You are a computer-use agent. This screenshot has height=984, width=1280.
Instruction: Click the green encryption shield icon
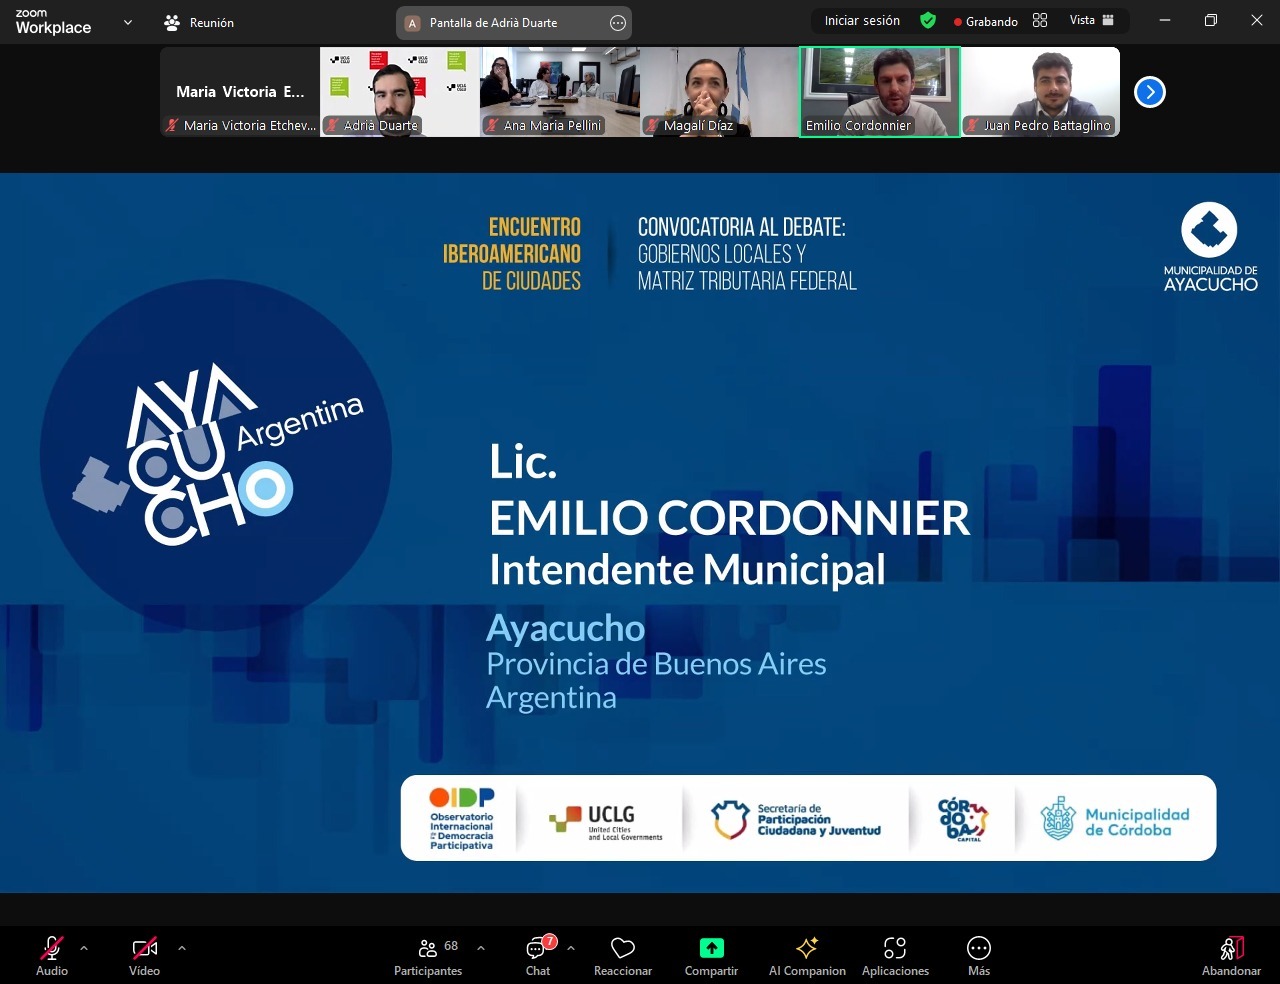[928, 21]
